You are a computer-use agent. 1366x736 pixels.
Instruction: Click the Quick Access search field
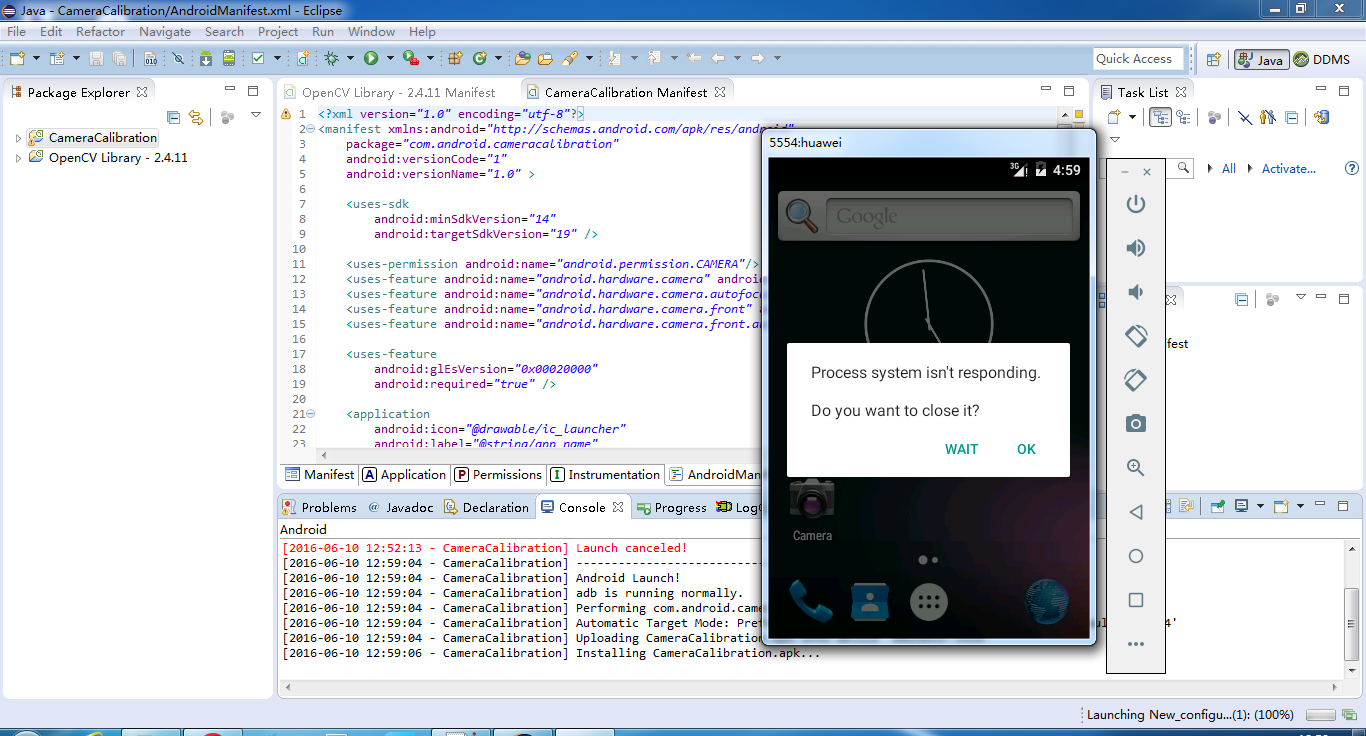click(1138, 59)
